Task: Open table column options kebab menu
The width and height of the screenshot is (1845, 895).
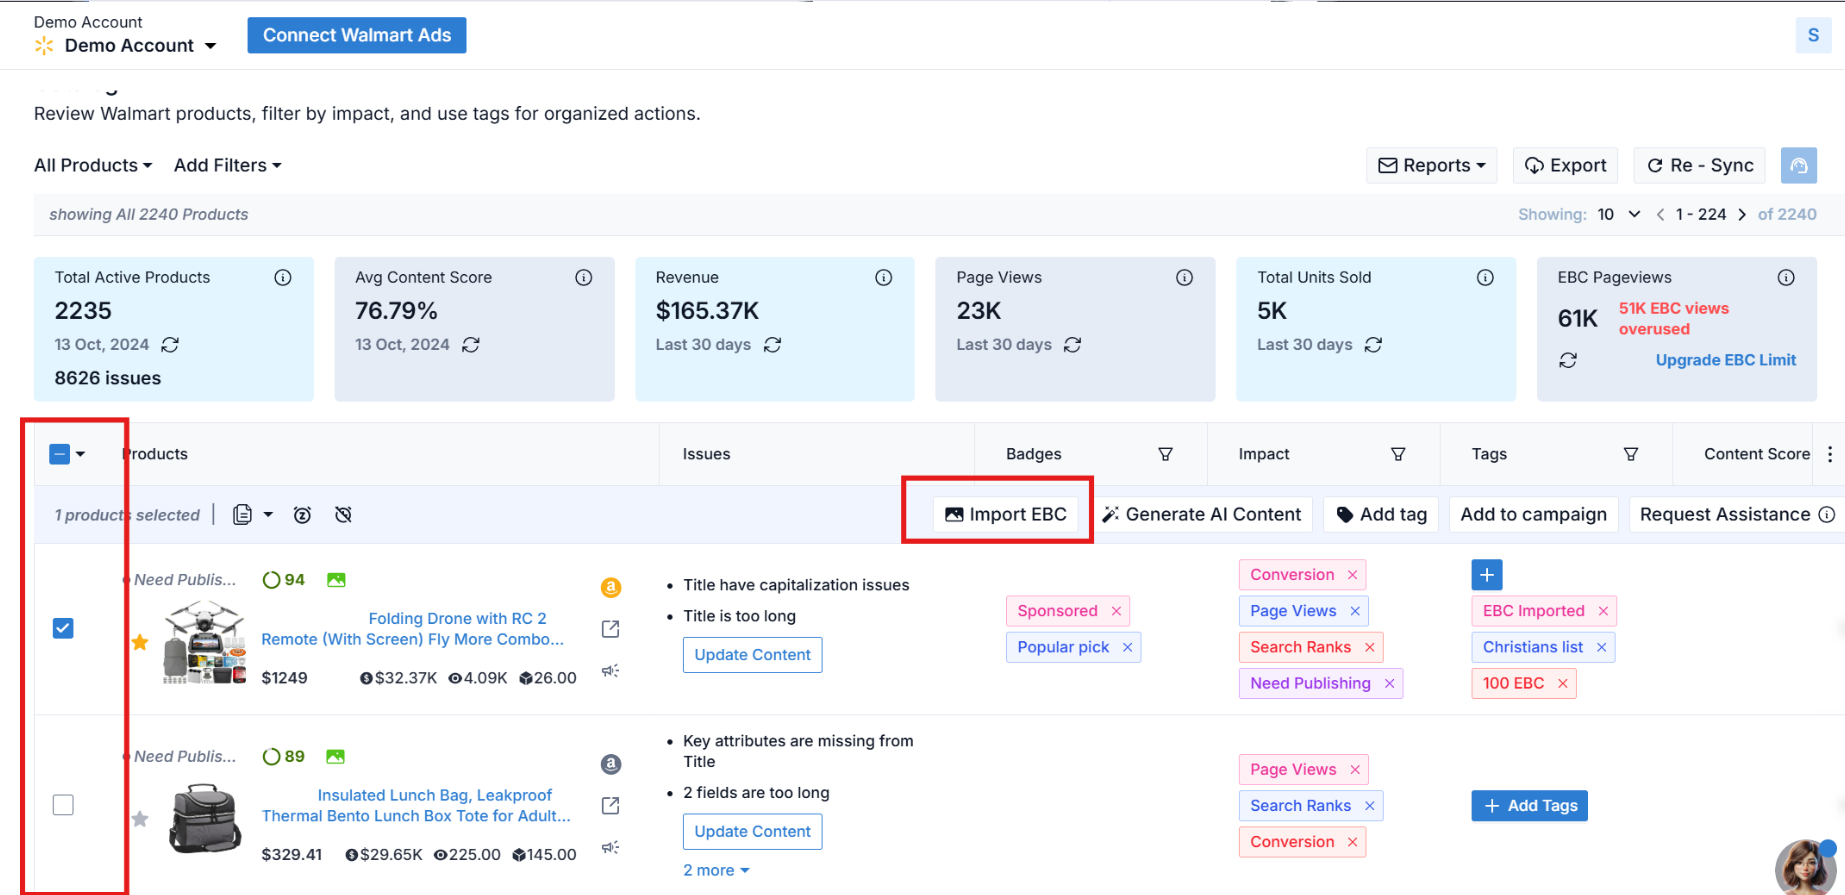Action: point(1830,454)
